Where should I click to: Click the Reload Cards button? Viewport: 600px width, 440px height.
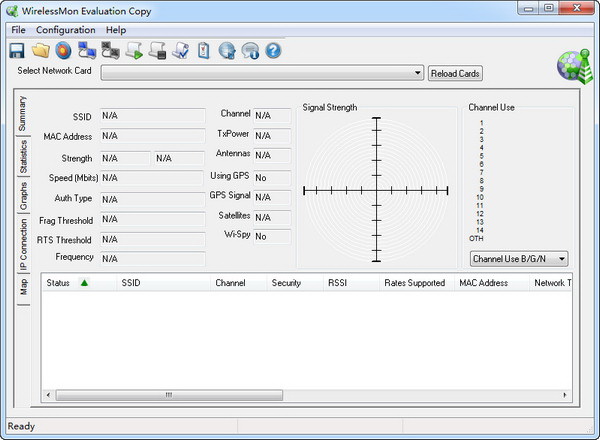[455, 73]
